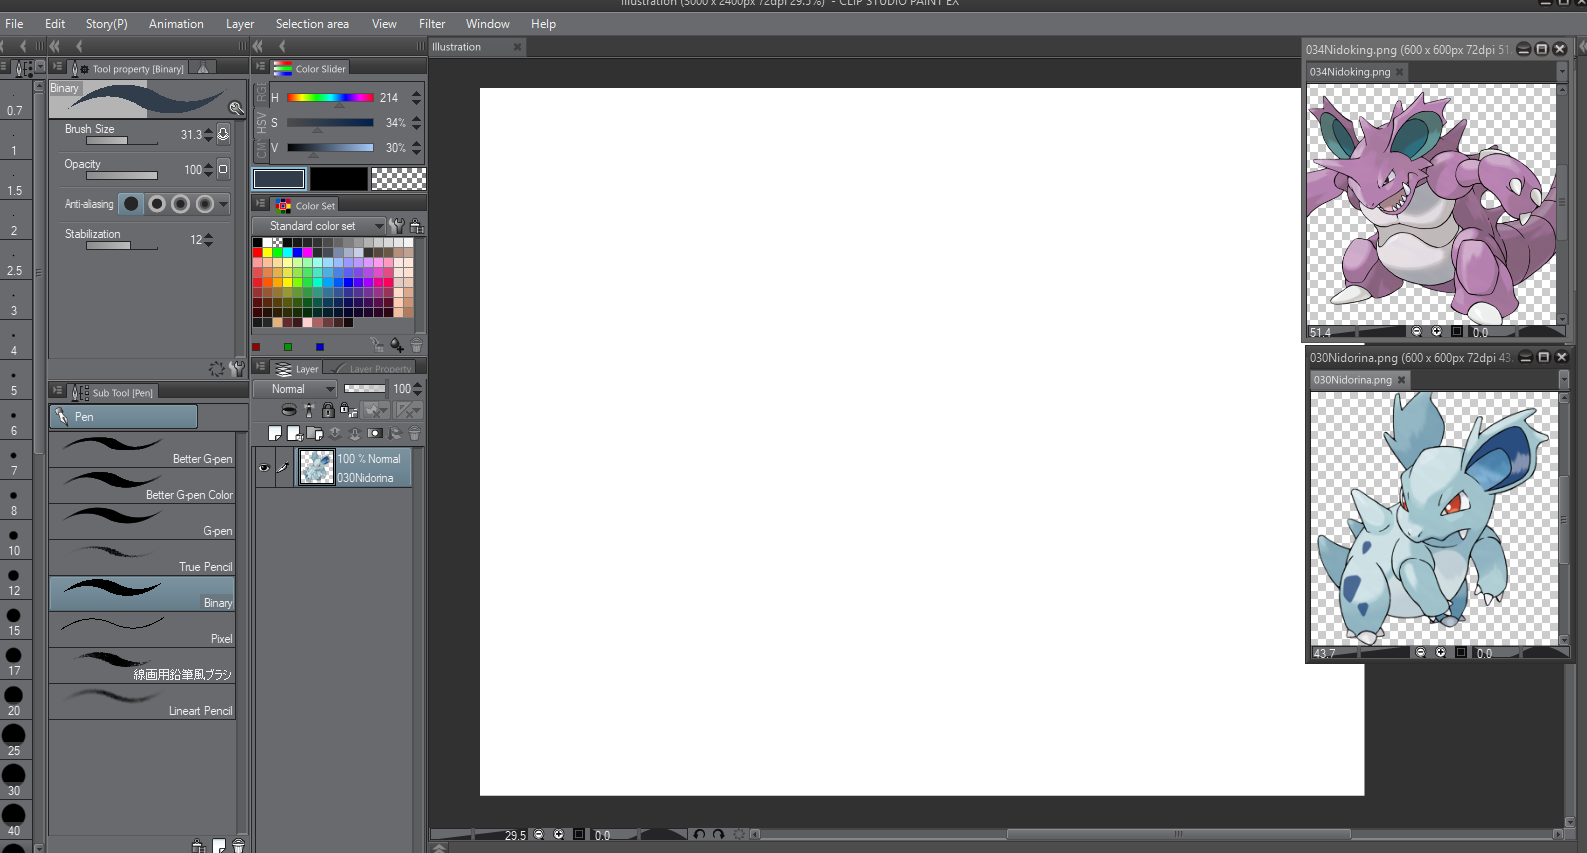This screenshot has height=853, width=1587.
Task: Select the Pixel sub tool
Action: [x=142, y=630]
